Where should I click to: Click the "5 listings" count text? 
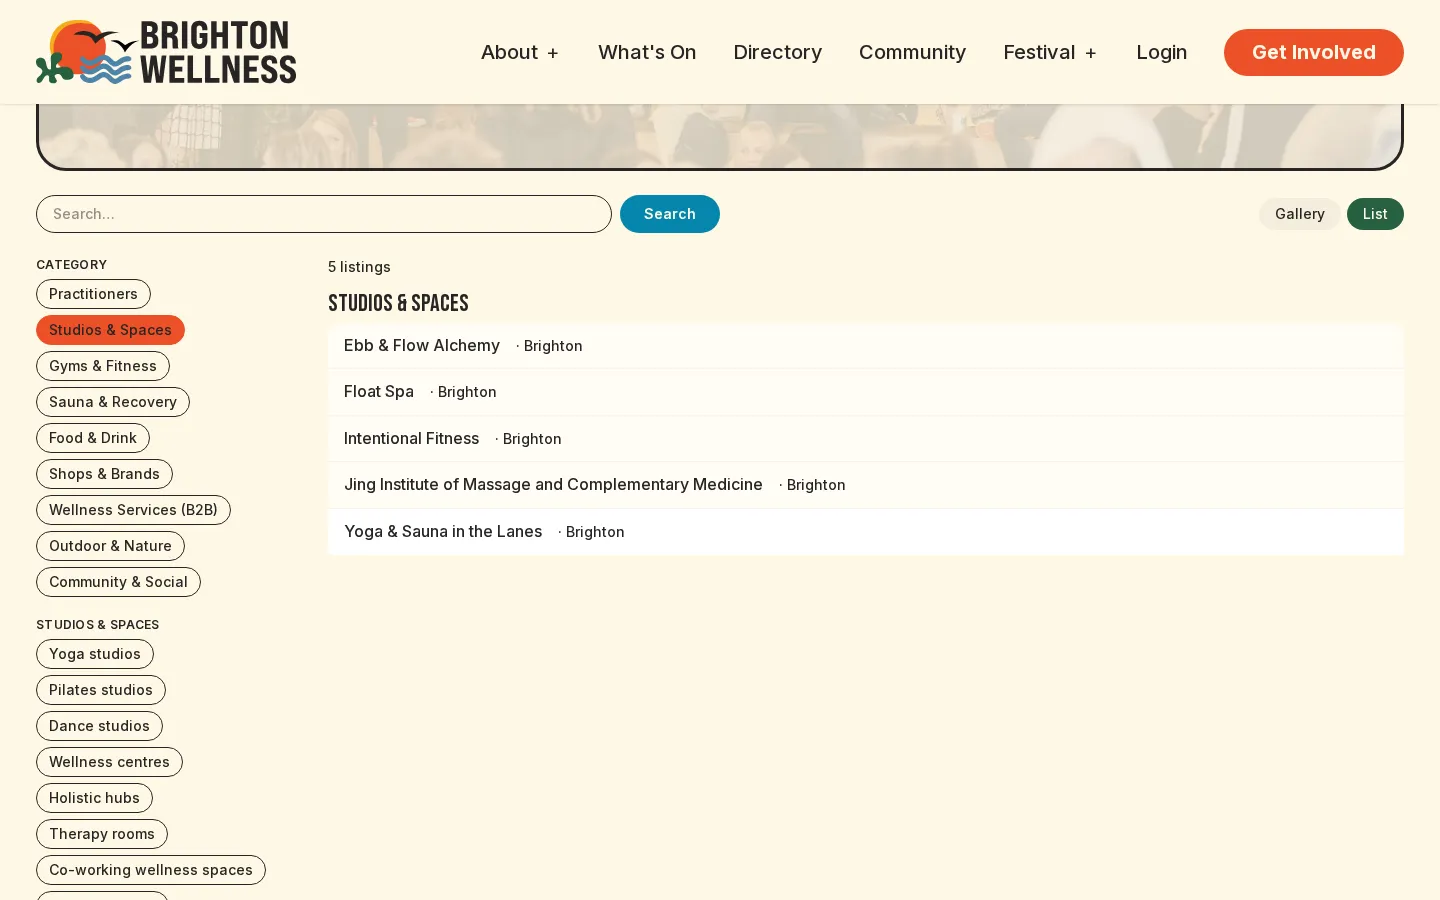point(359,267)
